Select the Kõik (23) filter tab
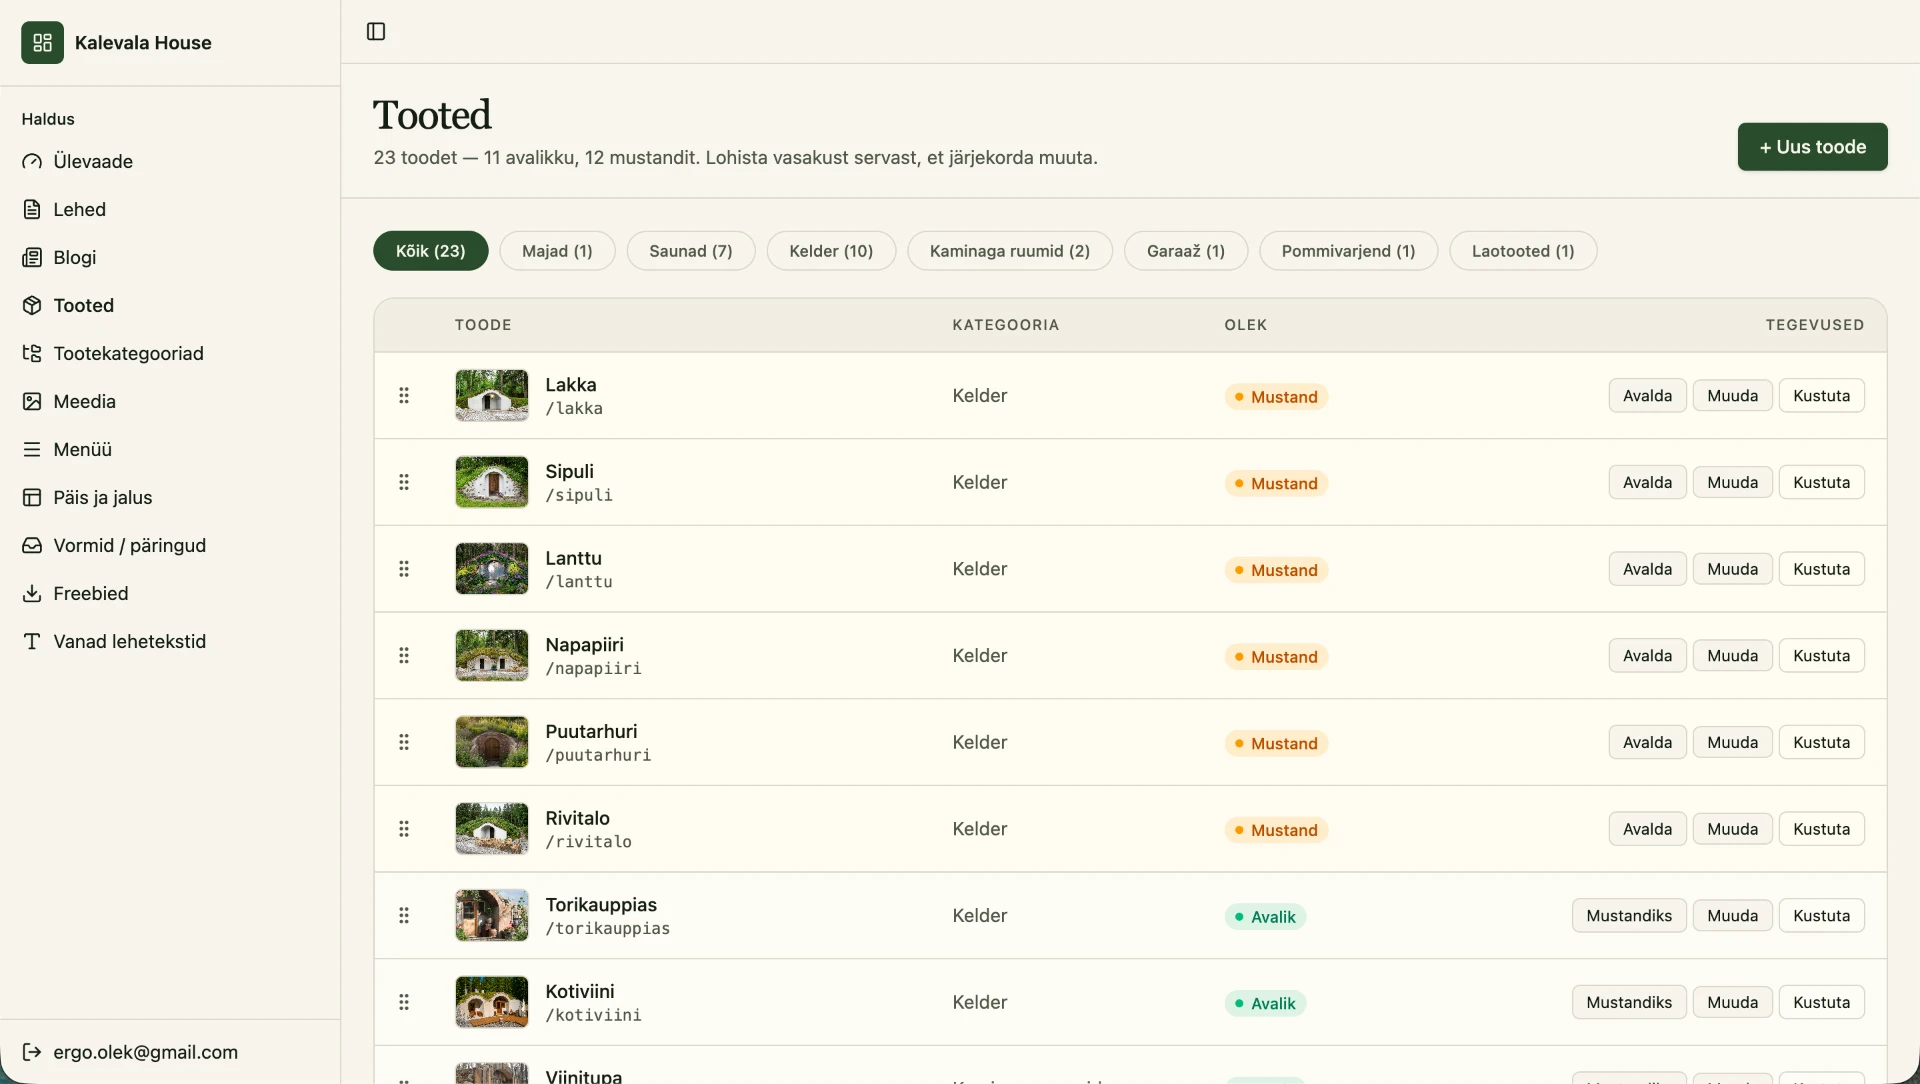Screen dimensions: 1920x1084 point(431,251)
